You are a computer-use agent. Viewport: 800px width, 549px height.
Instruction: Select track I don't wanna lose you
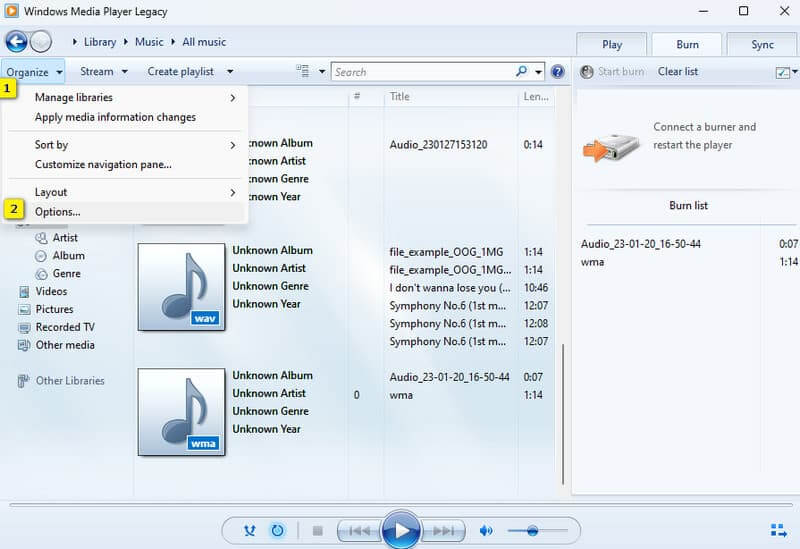click(x=449, y=288)
